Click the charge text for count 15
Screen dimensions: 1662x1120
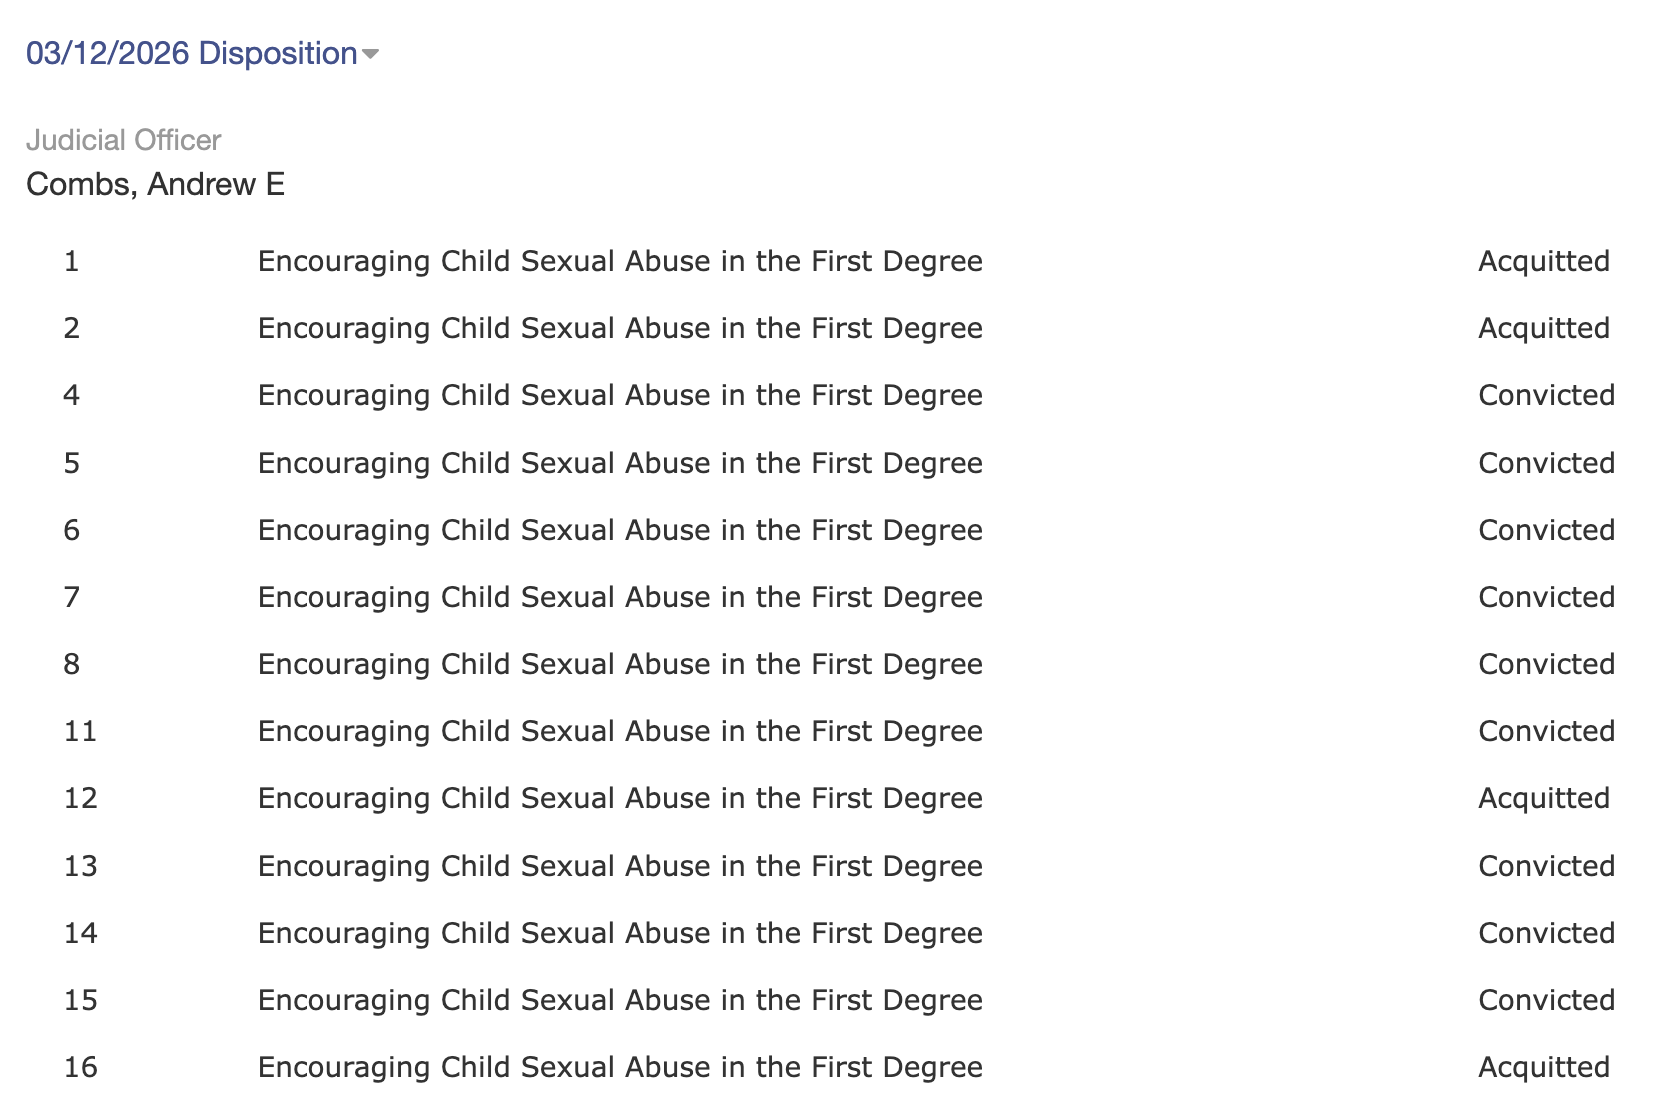pos(620,1000)
